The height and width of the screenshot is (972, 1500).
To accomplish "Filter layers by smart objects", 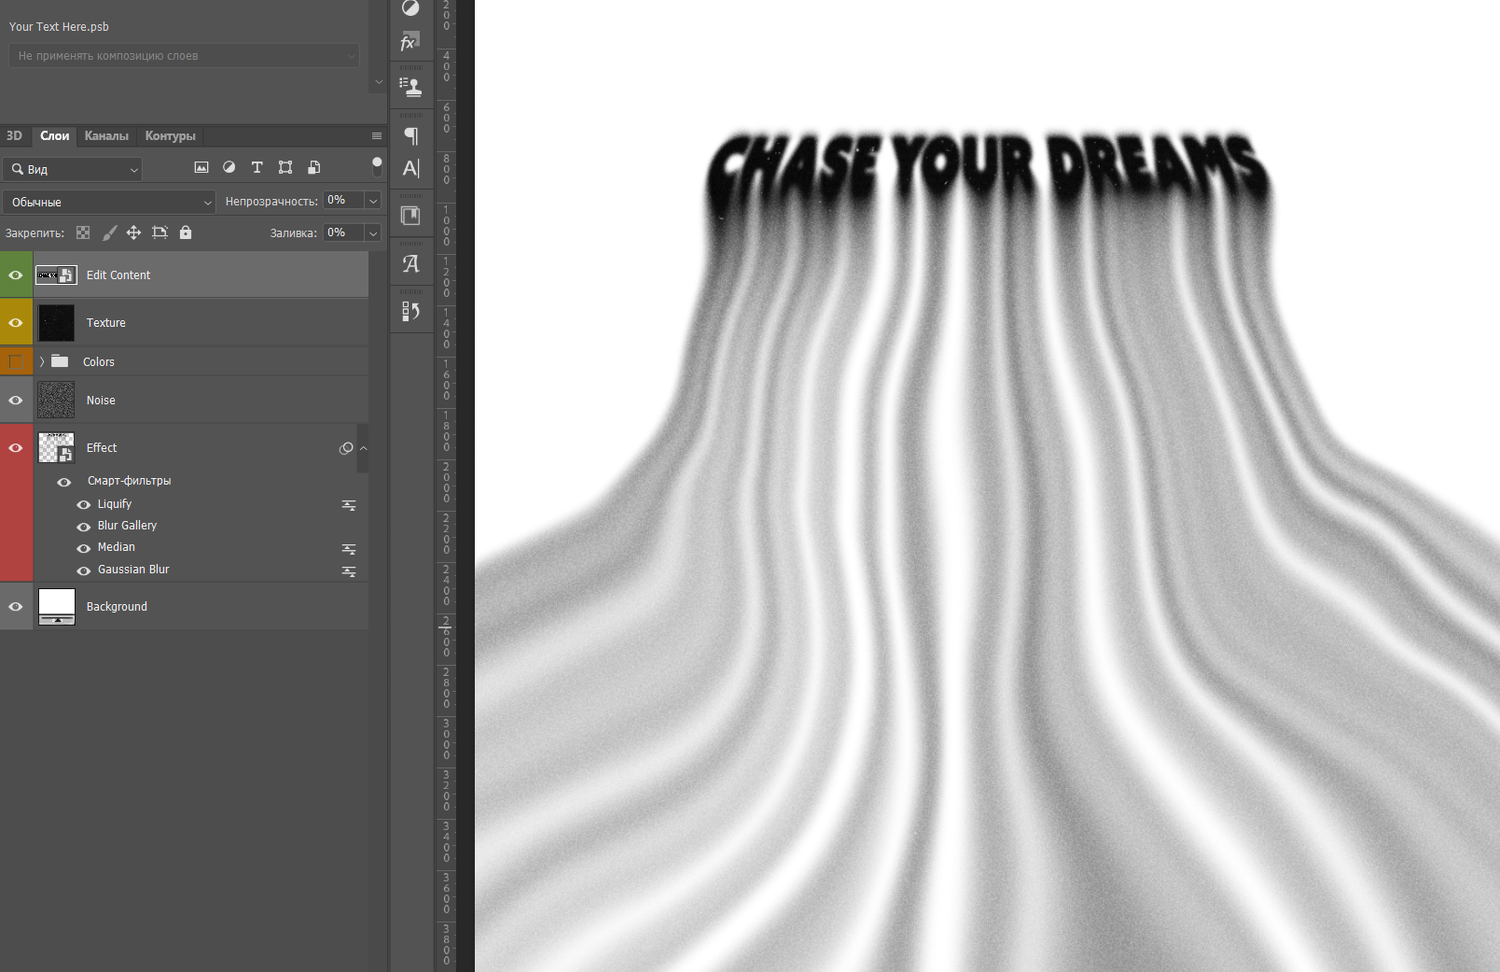I will 314,168.
